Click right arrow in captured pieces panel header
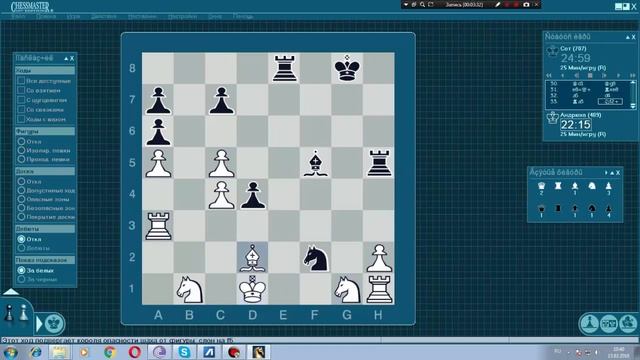Screen dimensions: 640x360 pos(606,173)
